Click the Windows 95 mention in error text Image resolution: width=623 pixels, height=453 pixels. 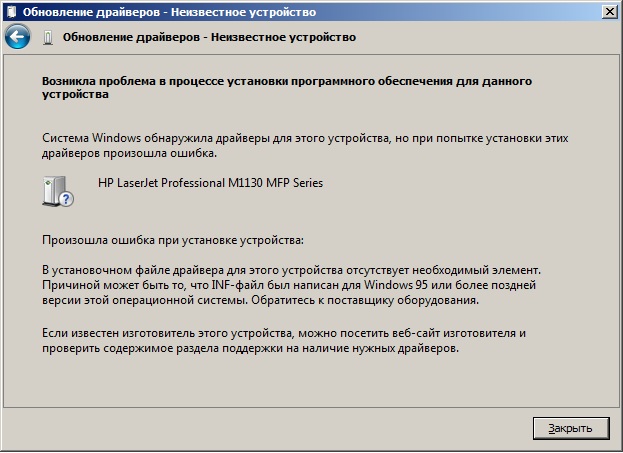click(395, 285)
